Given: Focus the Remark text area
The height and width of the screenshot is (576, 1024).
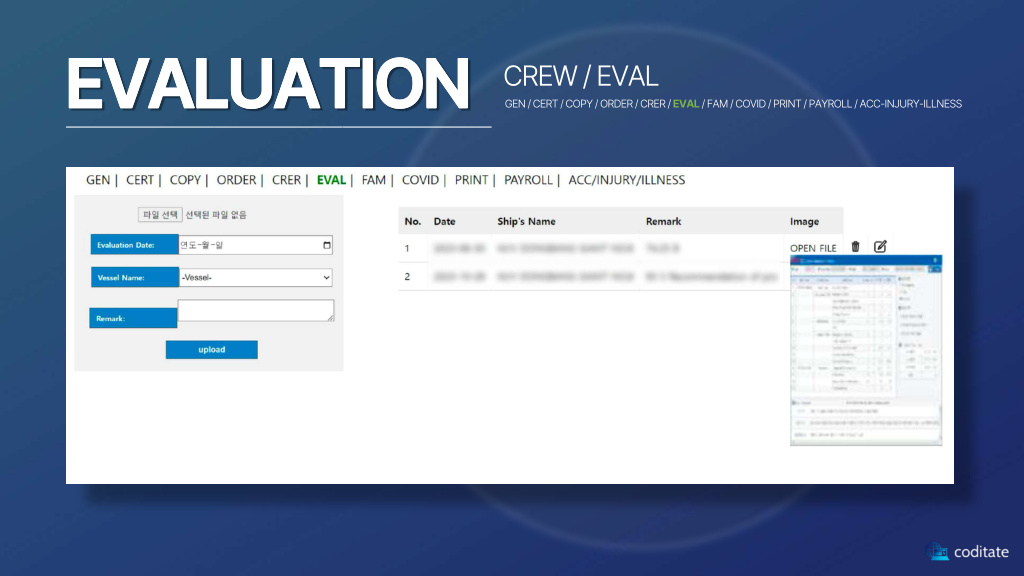Looking at the screenshot, I should point(255,311).
